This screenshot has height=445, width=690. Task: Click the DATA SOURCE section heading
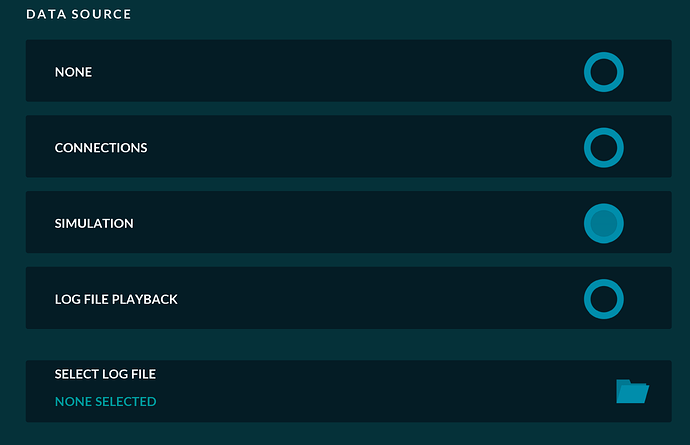[78, 15]
